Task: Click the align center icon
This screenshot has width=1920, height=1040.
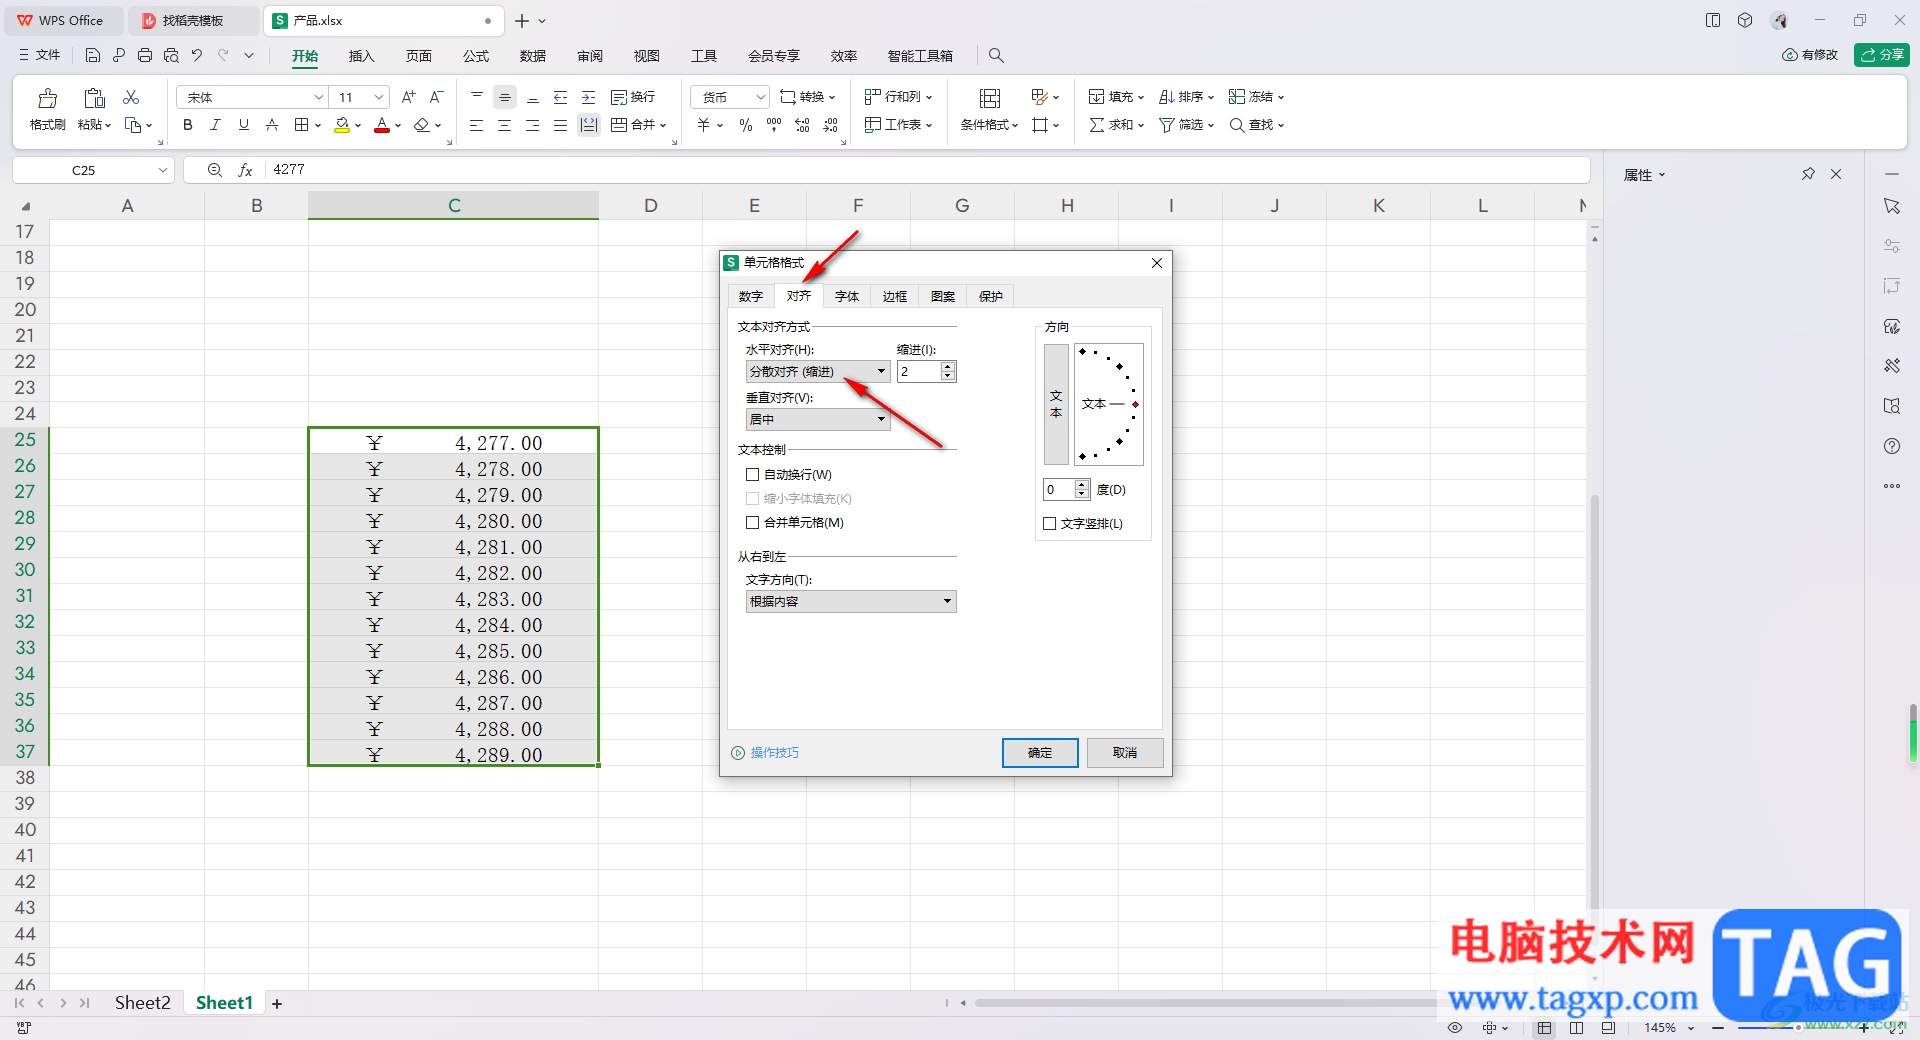Action: tap(504, 125)
